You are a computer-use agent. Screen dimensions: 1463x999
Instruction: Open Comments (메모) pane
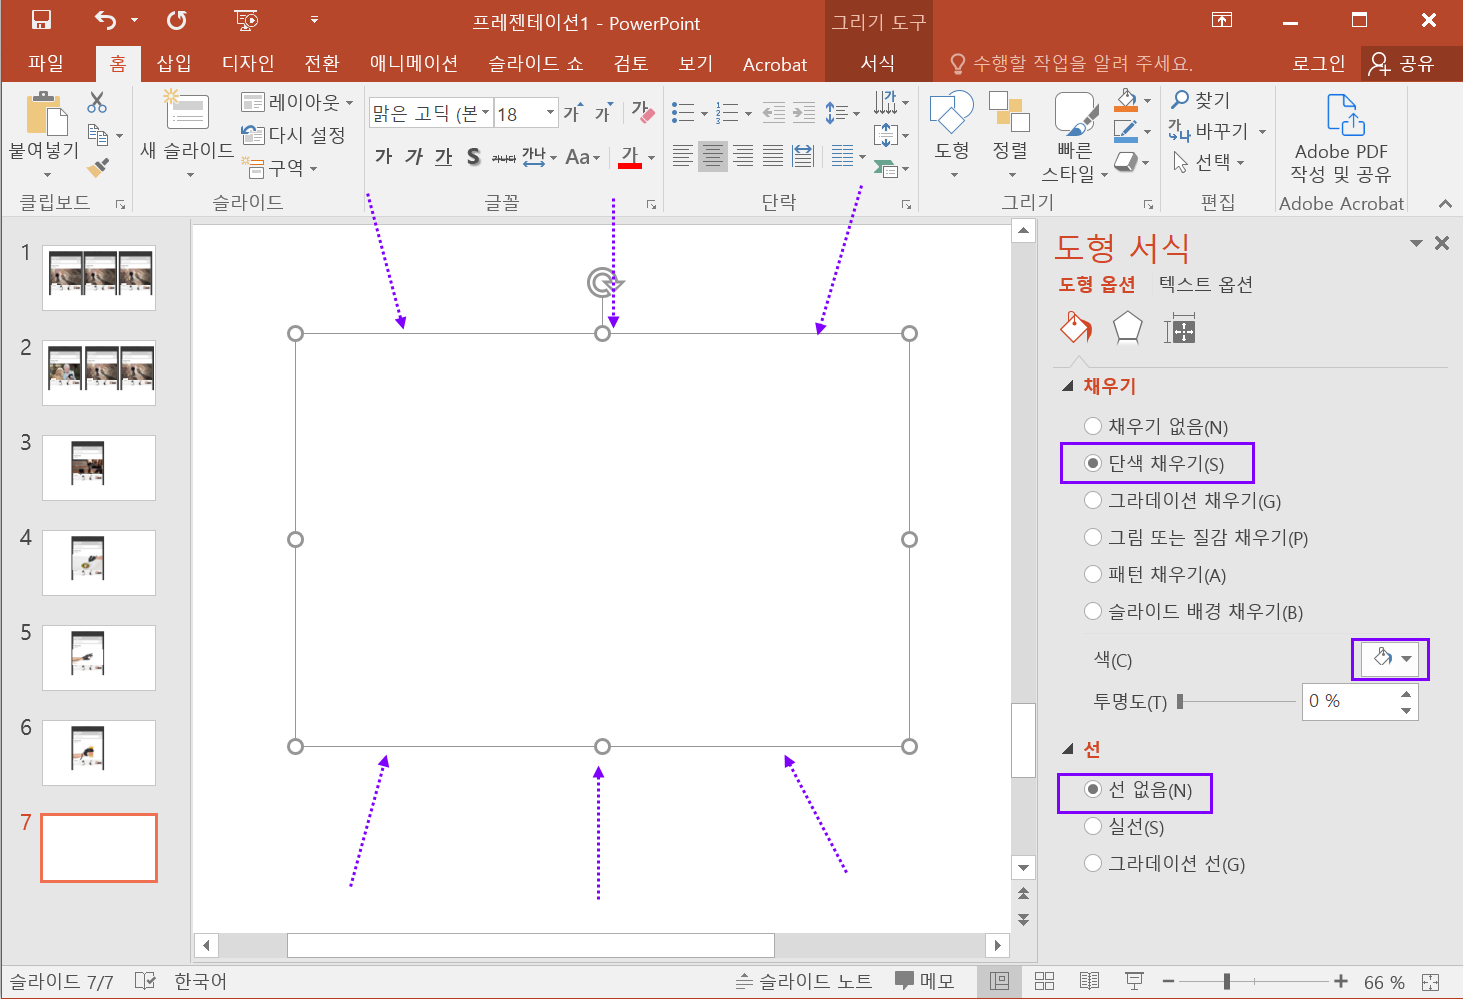tap(924, 981)
